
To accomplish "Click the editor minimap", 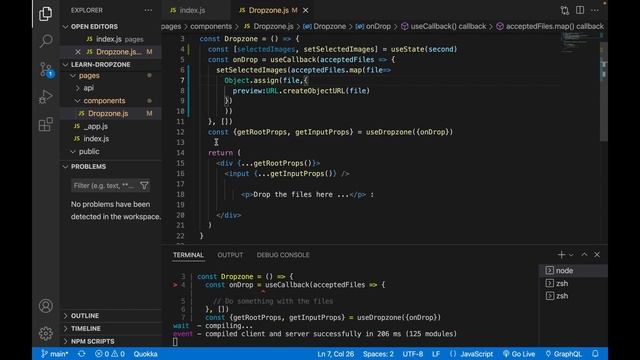I will (x=580, y=41).
